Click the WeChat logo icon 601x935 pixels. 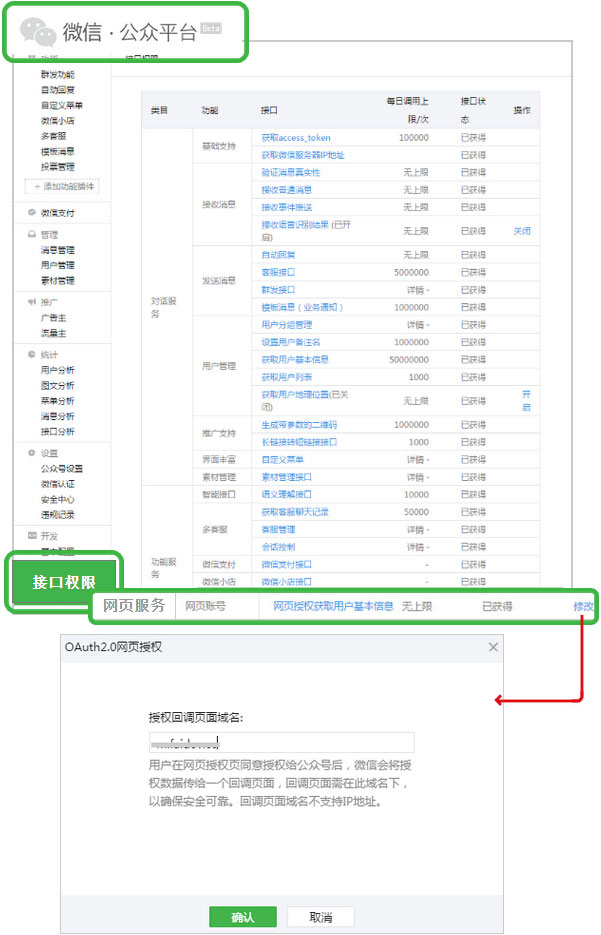click(38, 32)
